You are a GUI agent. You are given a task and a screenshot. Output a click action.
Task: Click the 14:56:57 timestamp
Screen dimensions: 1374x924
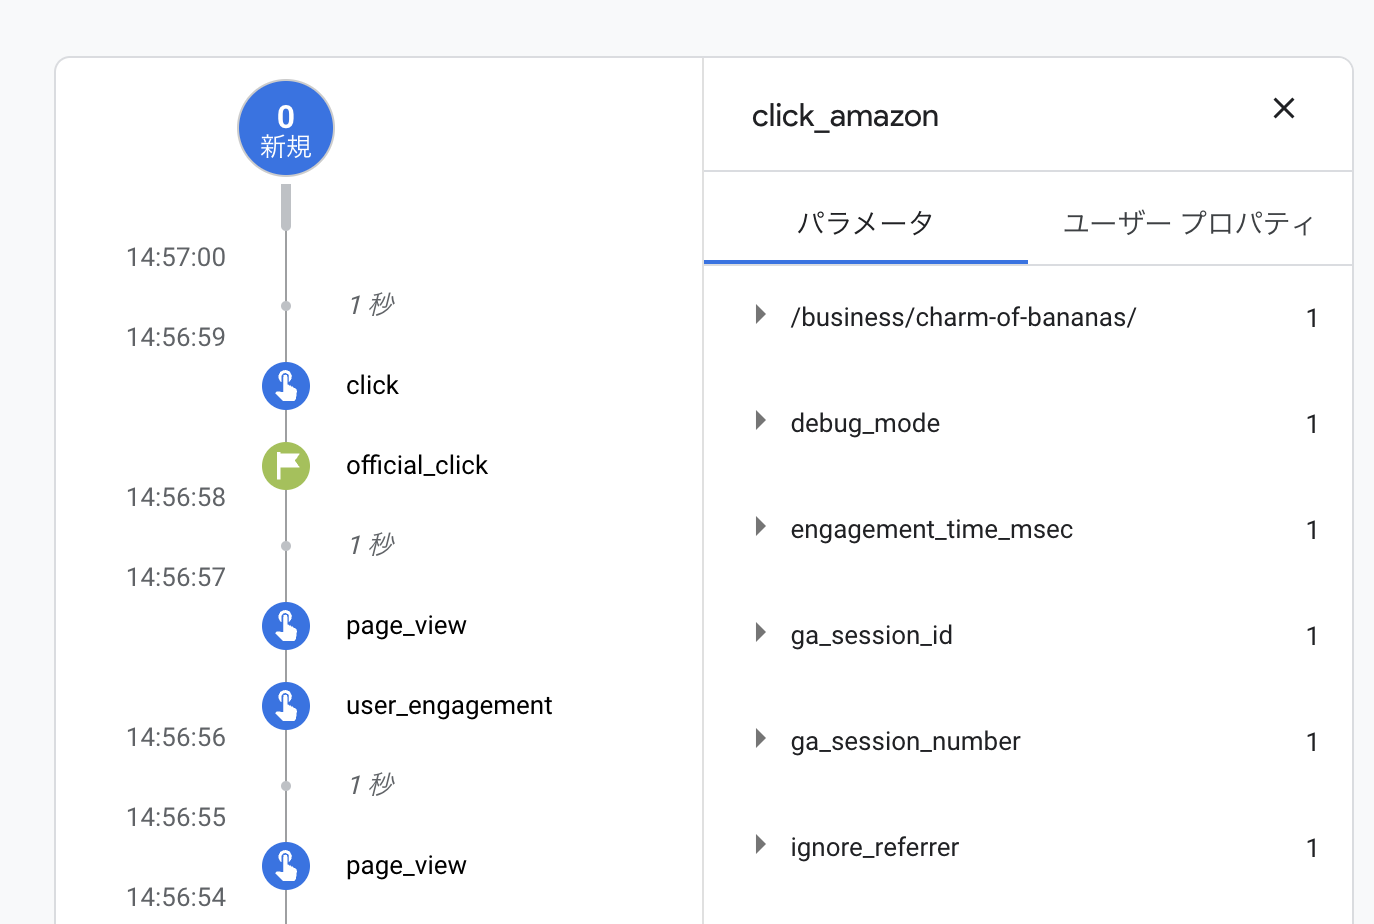pyautogui.click(x=176, y=577)
